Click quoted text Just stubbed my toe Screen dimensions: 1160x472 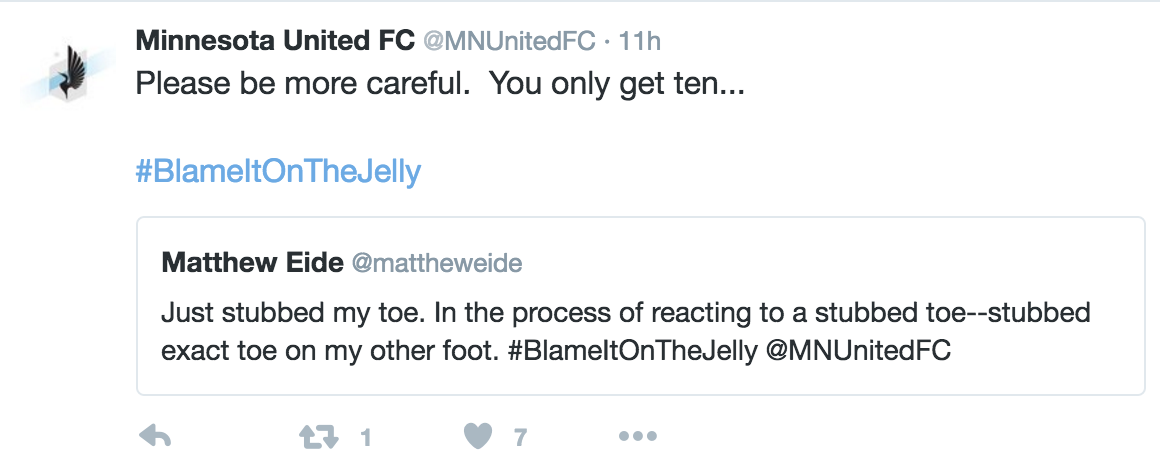click(x=294, y=313)
